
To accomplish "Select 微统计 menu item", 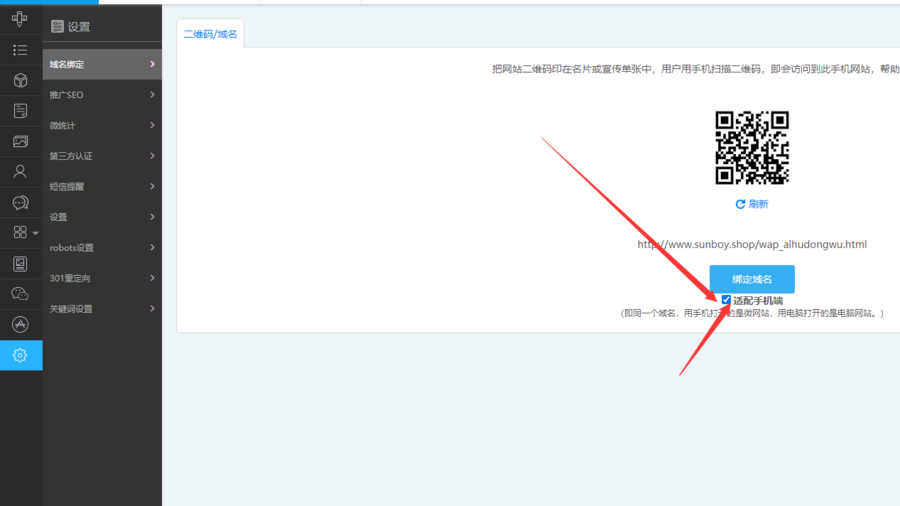I will (x=102, y=125).
